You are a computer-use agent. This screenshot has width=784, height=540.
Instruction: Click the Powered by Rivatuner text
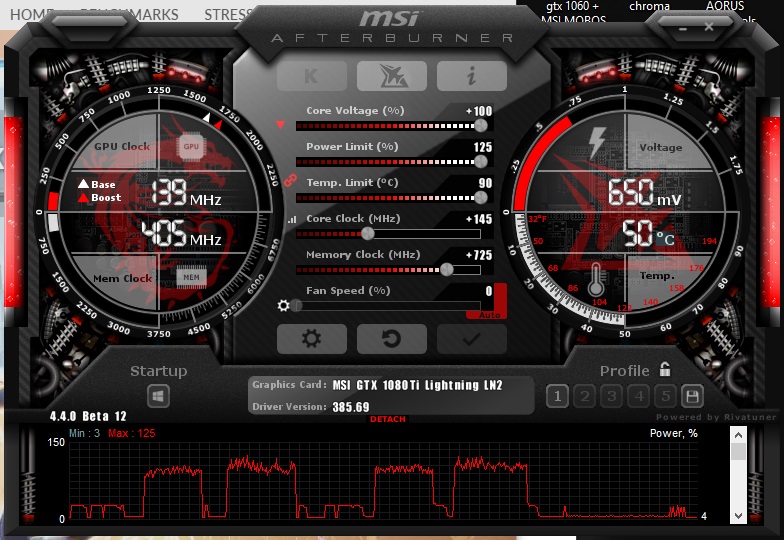pyautogui.click(x=716, y=417)
